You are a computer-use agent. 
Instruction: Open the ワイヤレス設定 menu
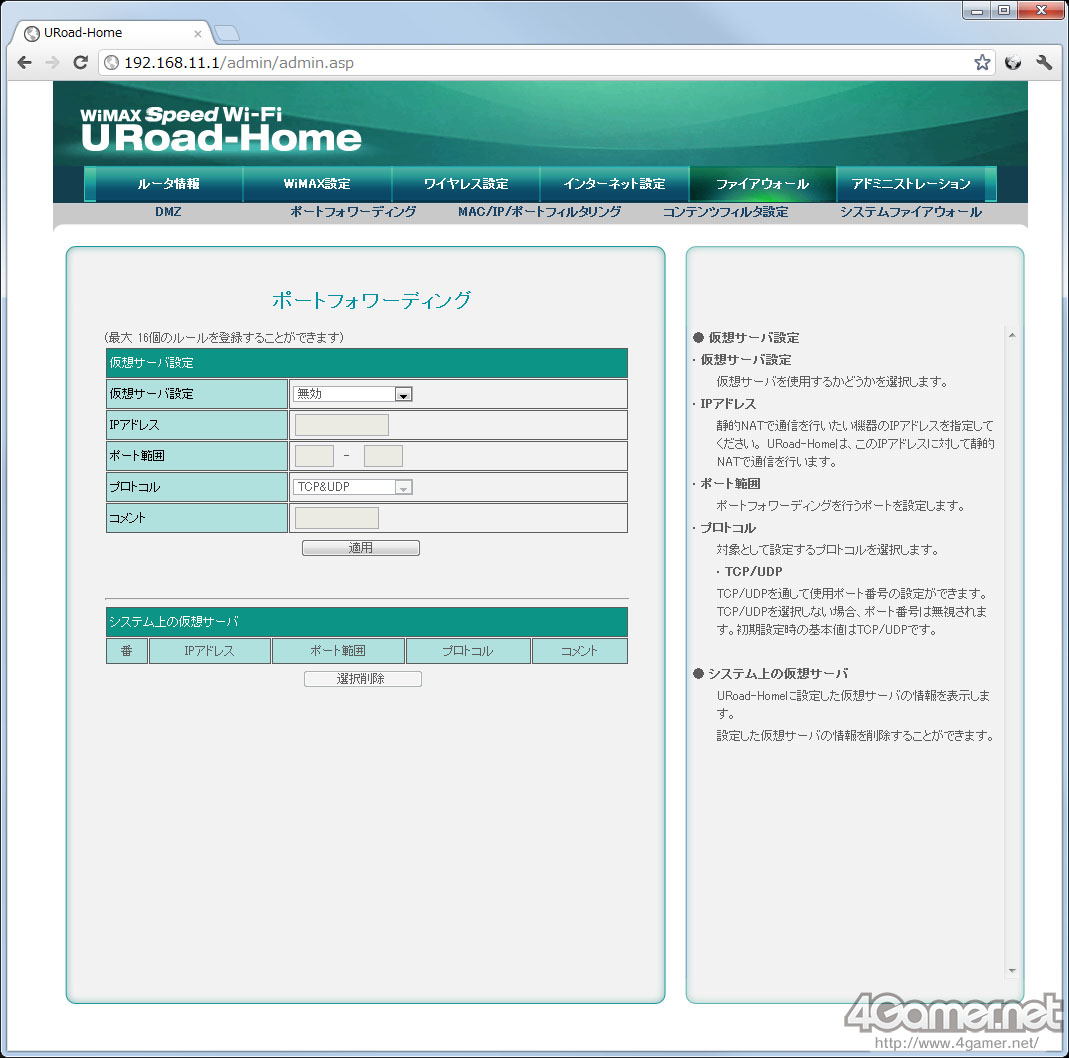pyautogui.click(x=466, y=183)
